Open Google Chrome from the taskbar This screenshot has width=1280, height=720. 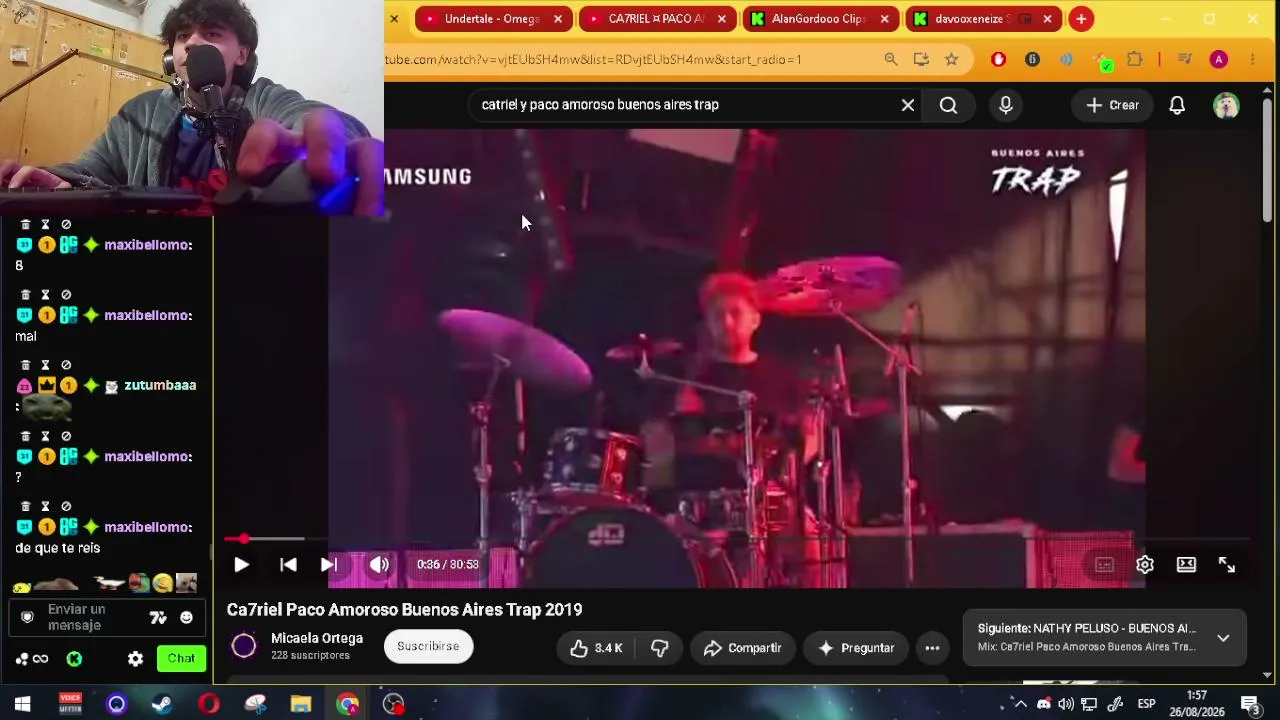click(347, 704)
